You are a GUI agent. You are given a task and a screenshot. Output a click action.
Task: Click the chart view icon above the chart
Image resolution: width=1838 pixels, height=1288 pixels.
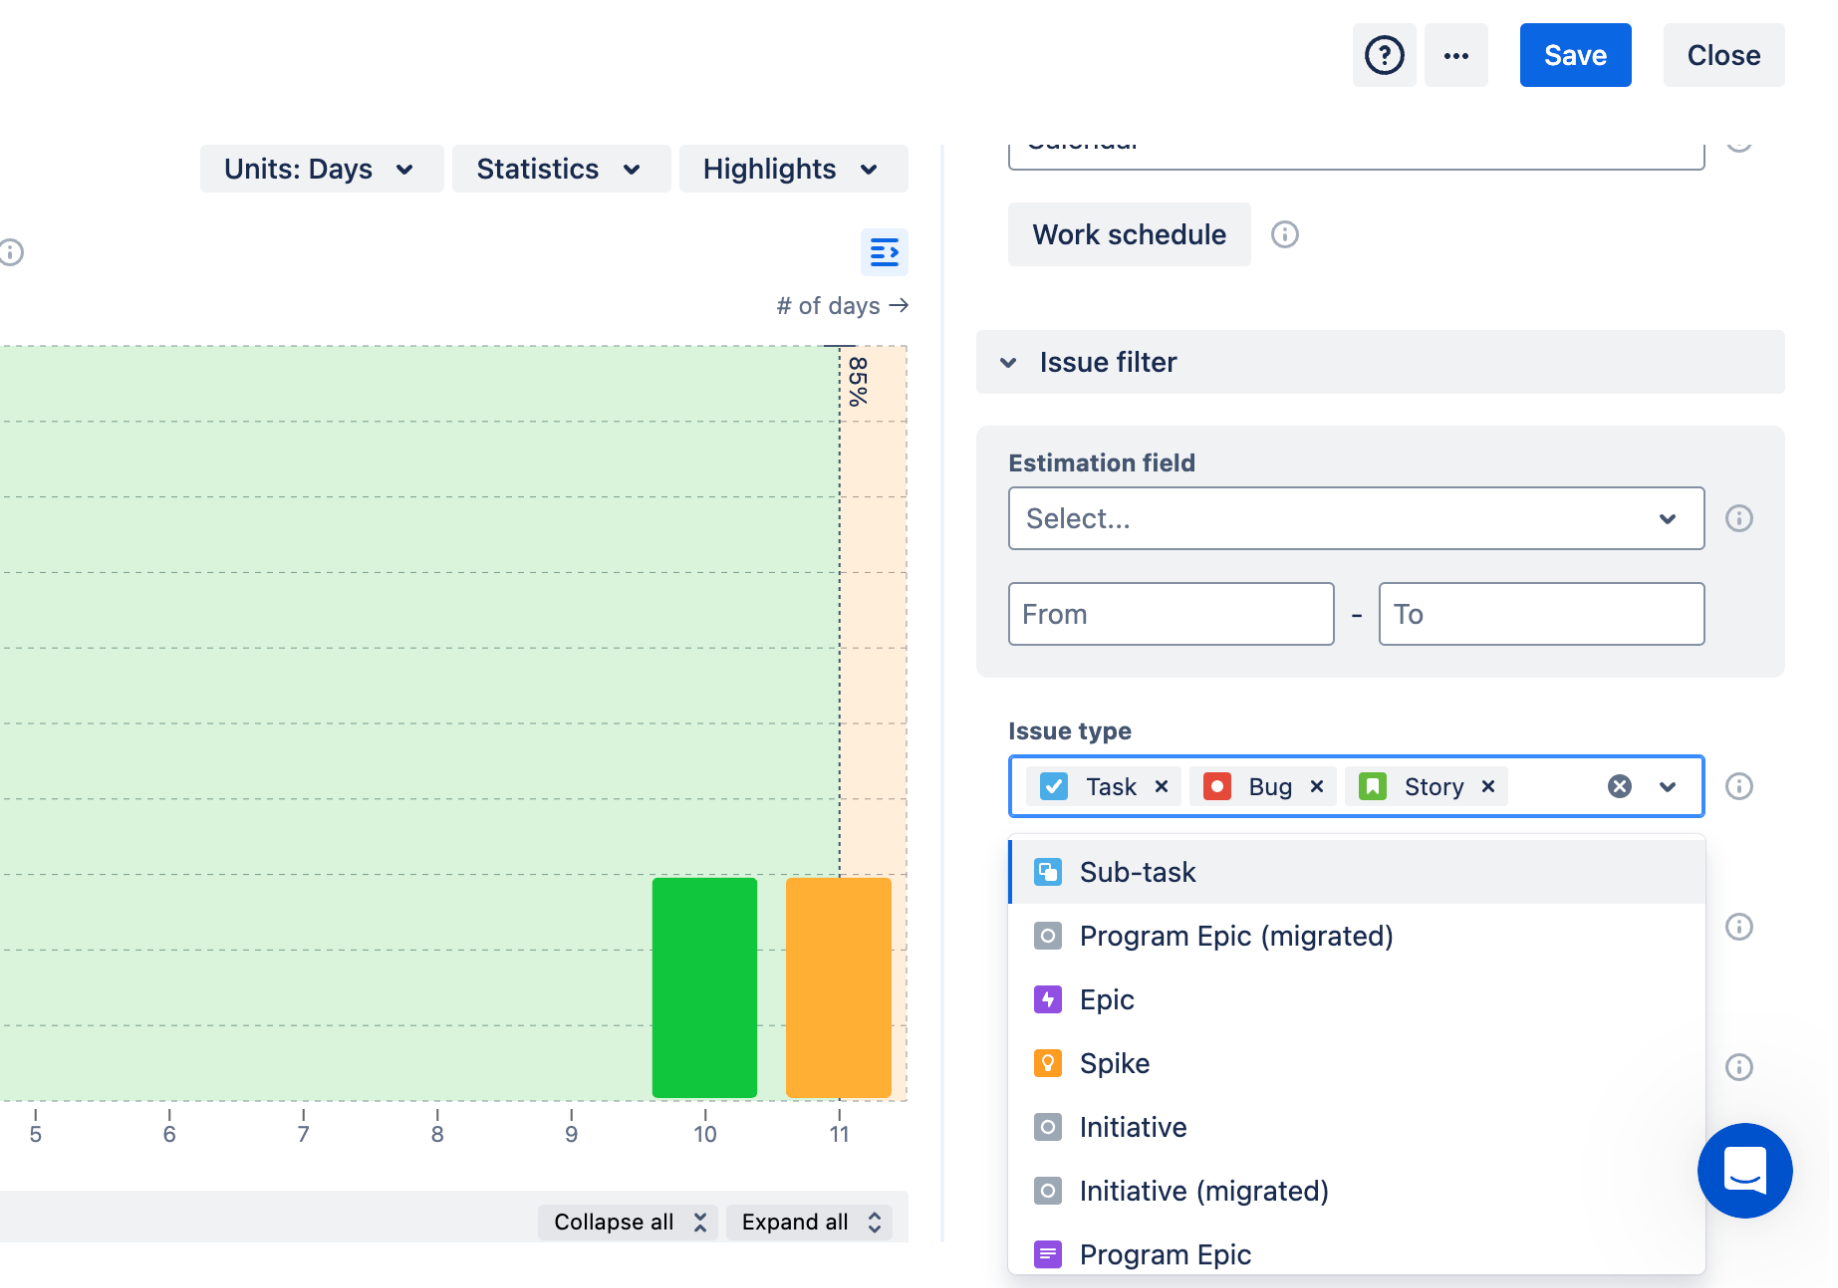click(884, 253)
